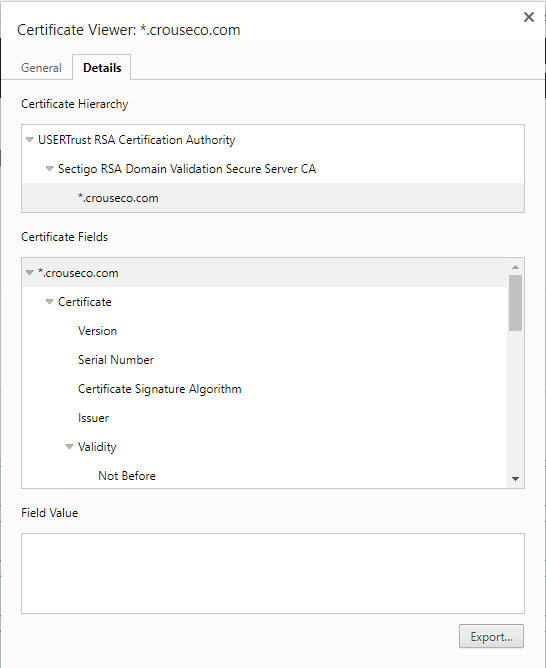Select Certificate Signature Algorithm field
This screenshot has width=546, height=668.
160,389
